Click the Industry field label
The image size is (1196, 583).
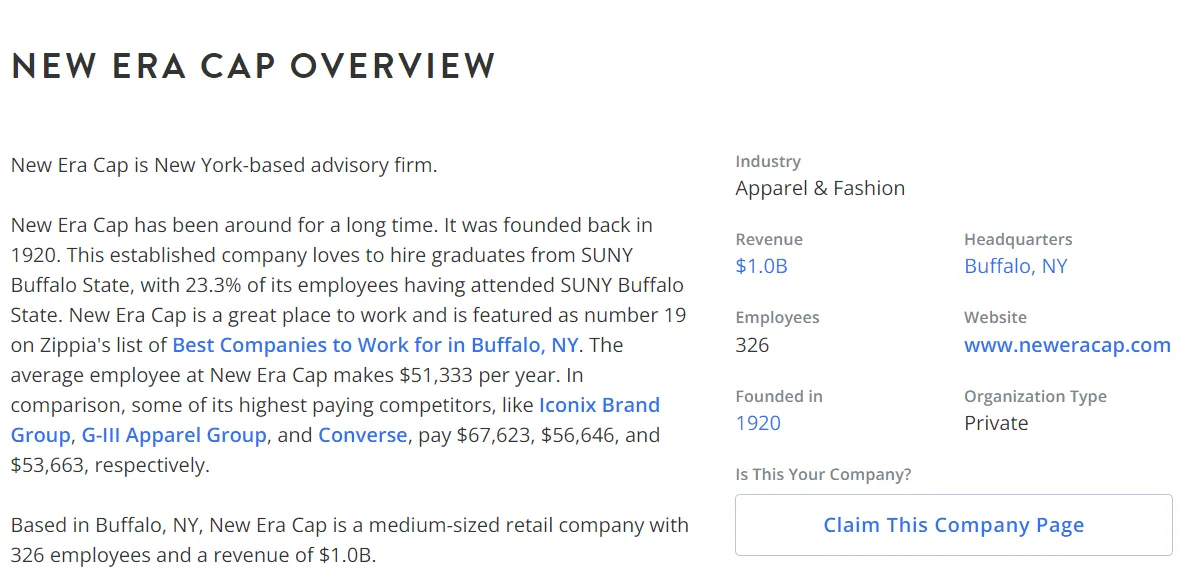[x=768, y=161]
